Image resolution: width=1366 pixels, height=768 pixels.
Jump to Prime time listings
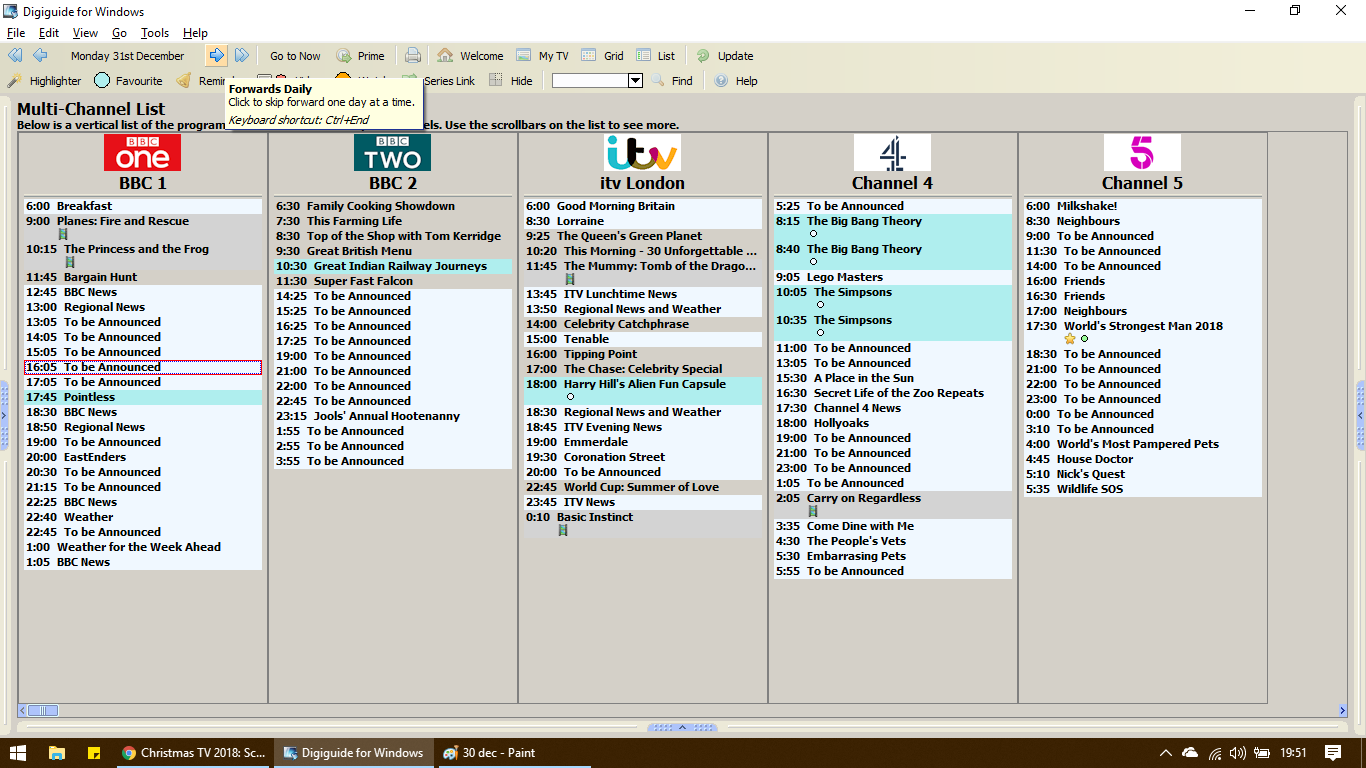tap(360, 56)
